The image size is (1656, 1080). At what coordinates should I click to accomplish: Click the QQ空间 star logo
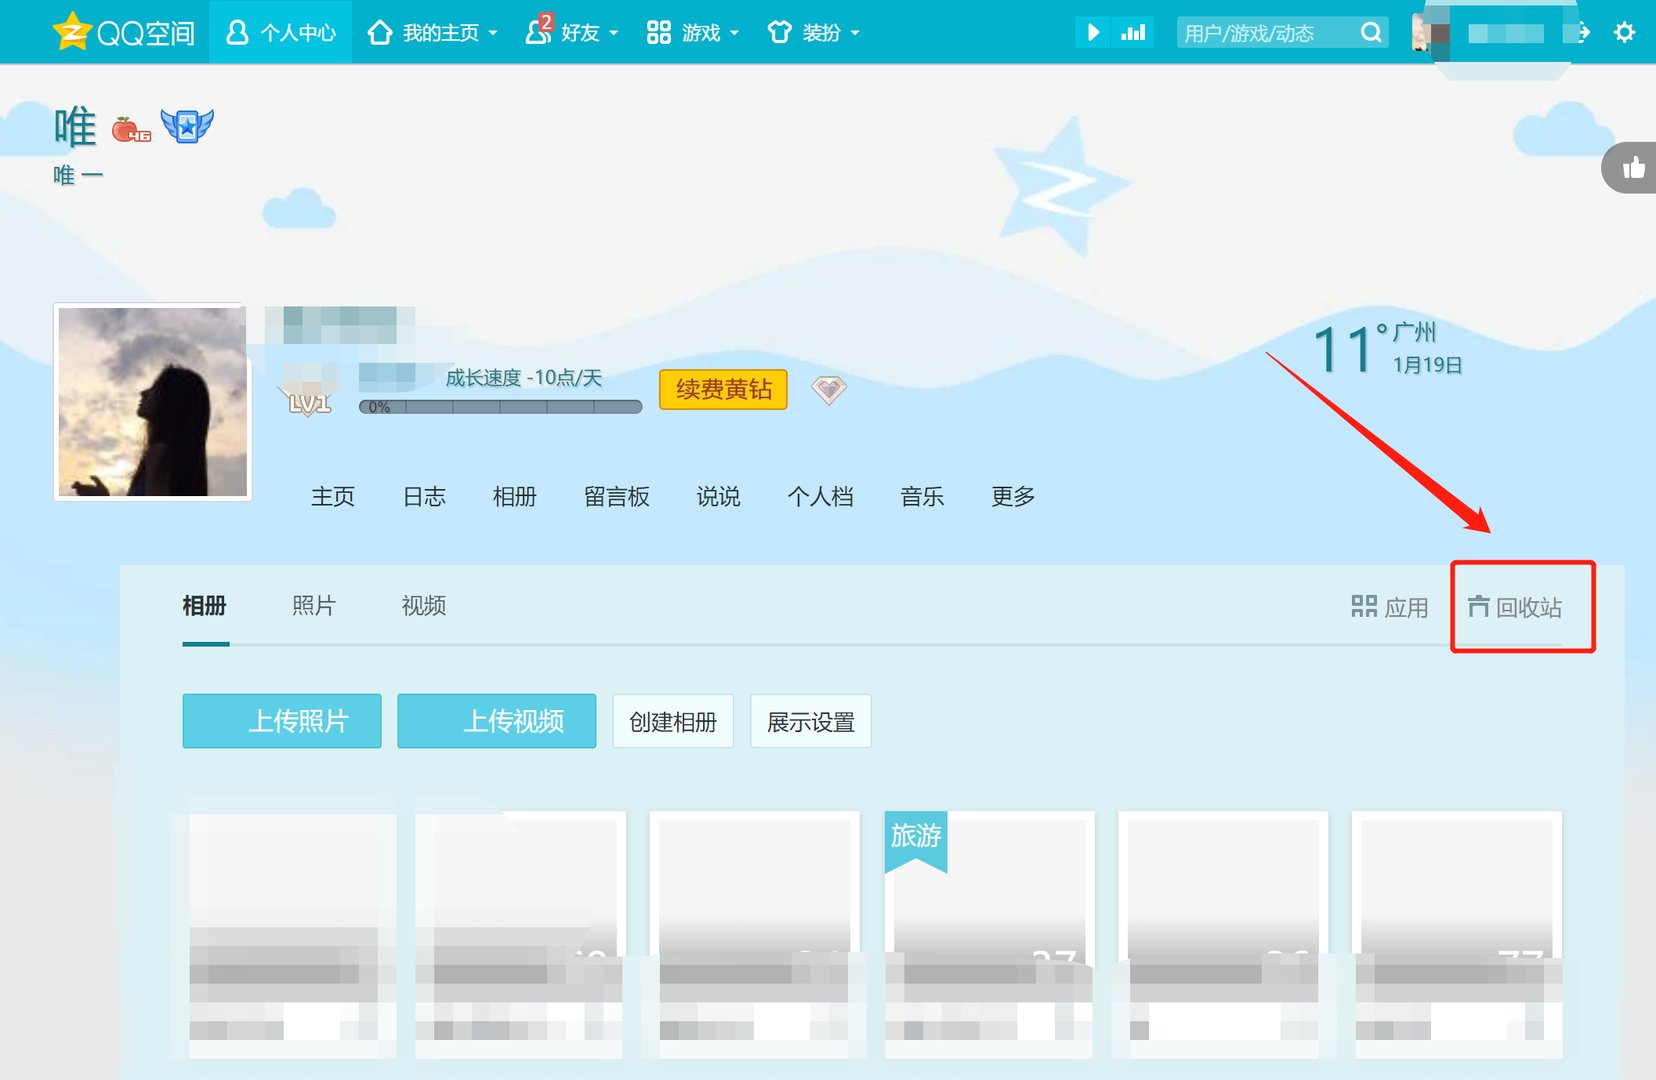72,31
